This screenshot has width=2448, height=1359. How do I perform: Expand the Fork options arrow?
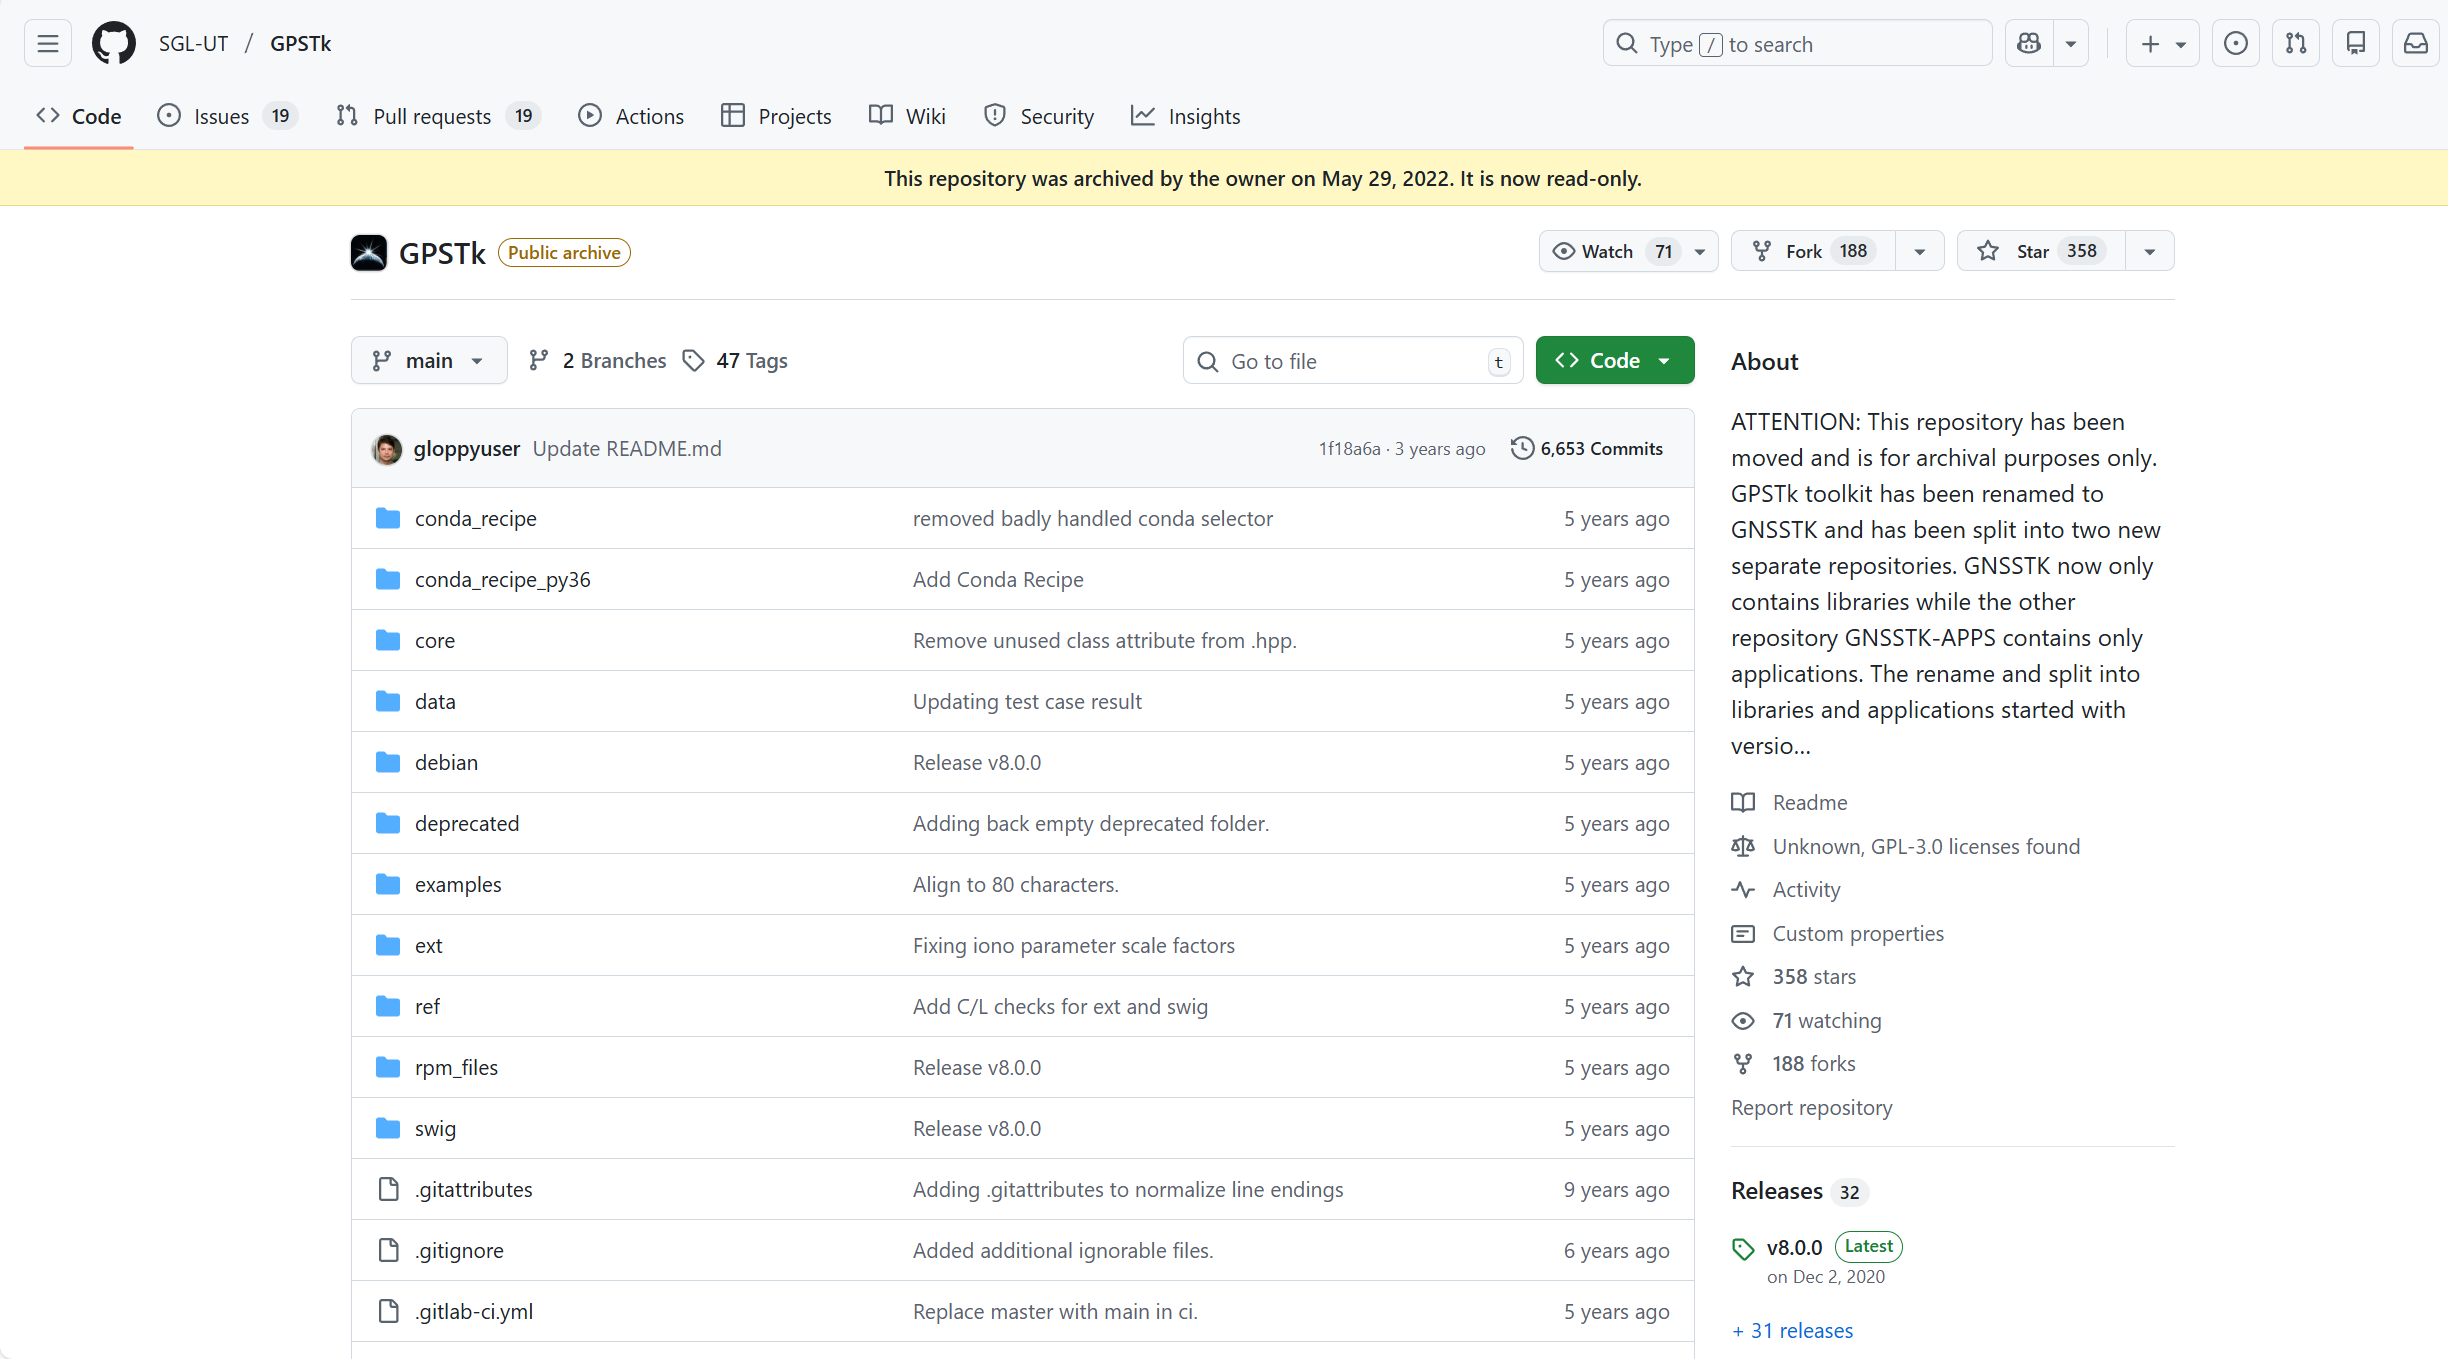pos(1919,251)
